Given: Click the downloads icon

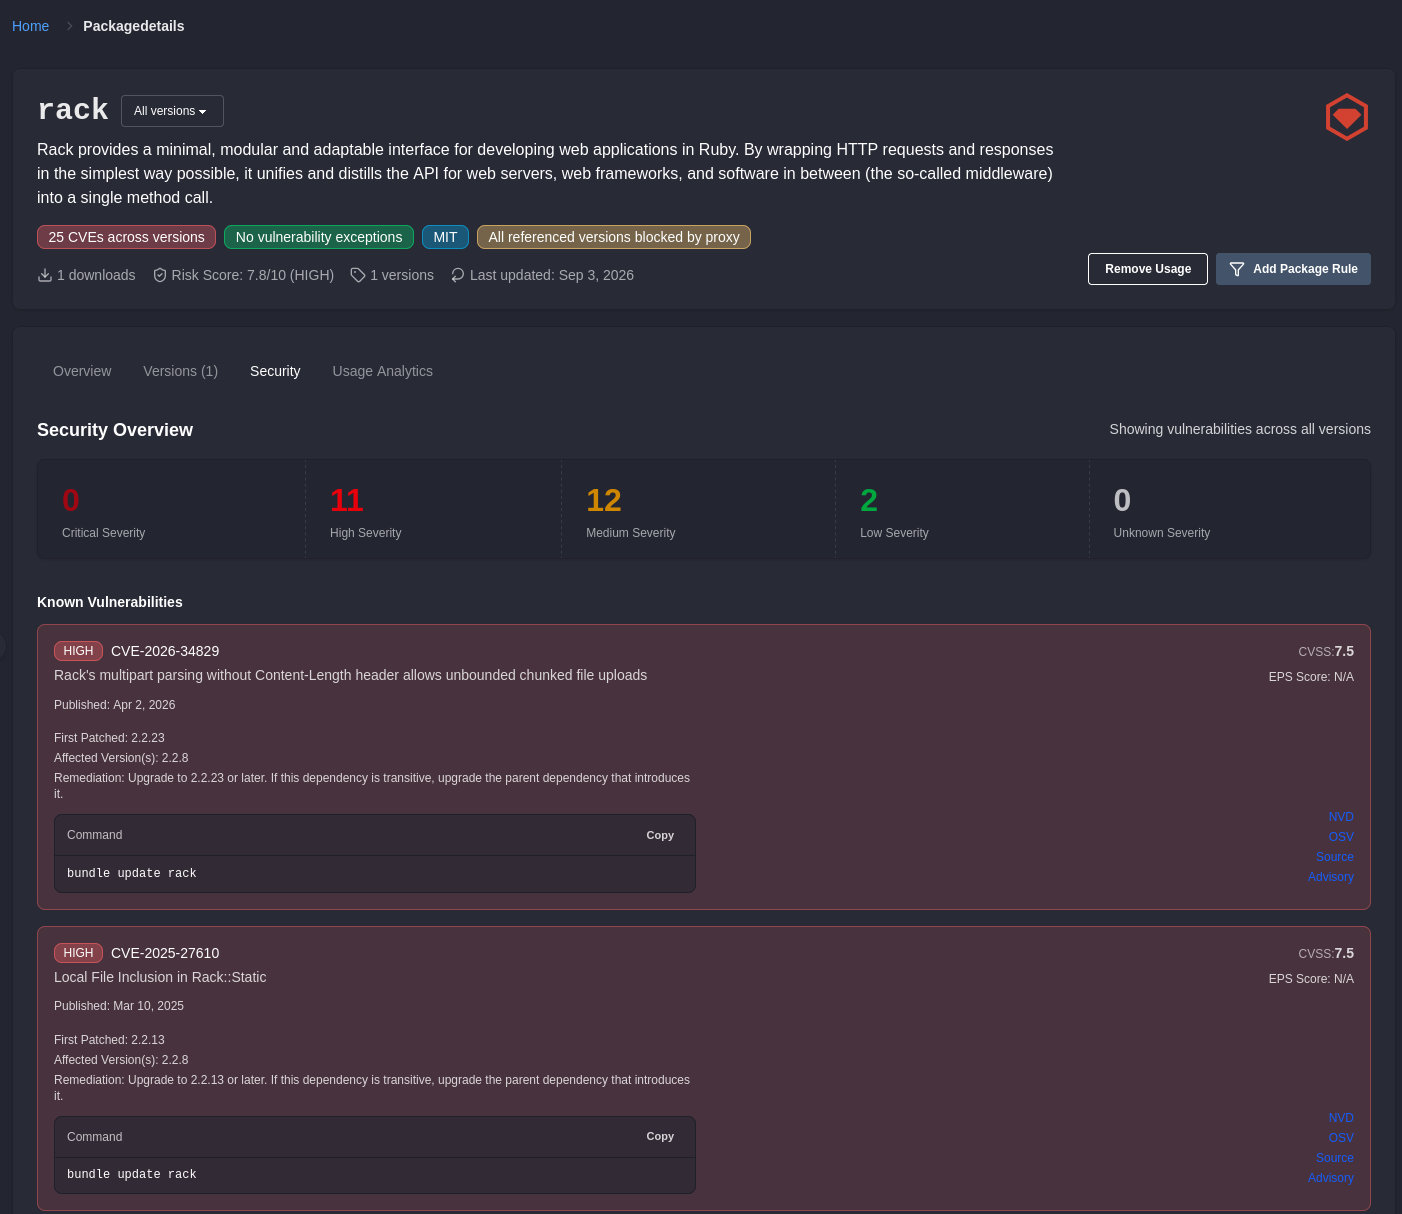Looking at the screenshot, I should 45,275.
